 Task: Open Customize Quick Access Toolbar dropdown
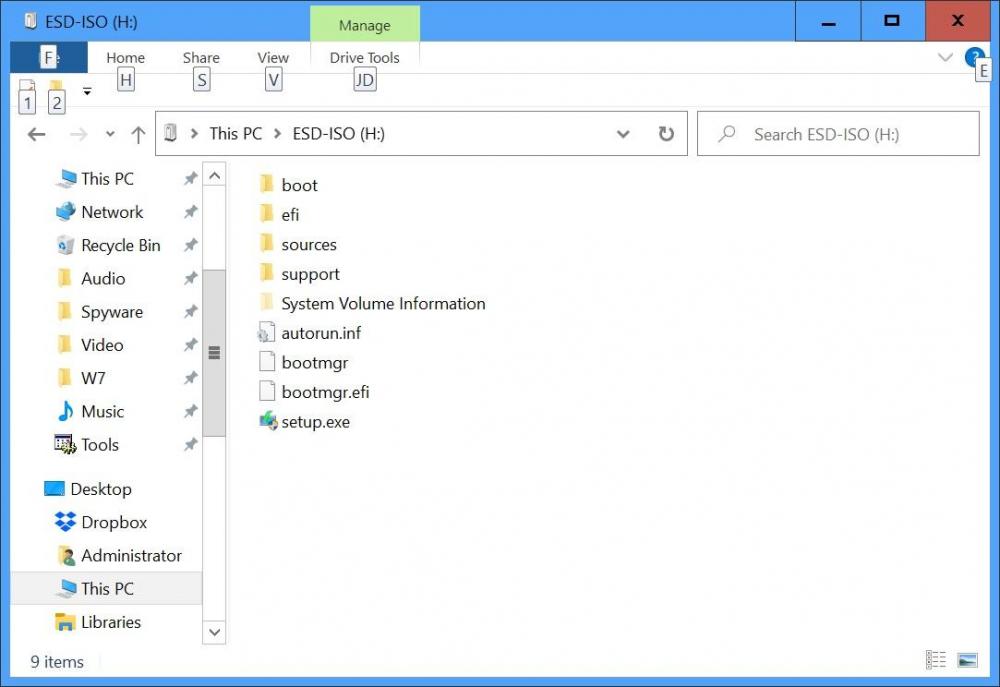[87, 91]
